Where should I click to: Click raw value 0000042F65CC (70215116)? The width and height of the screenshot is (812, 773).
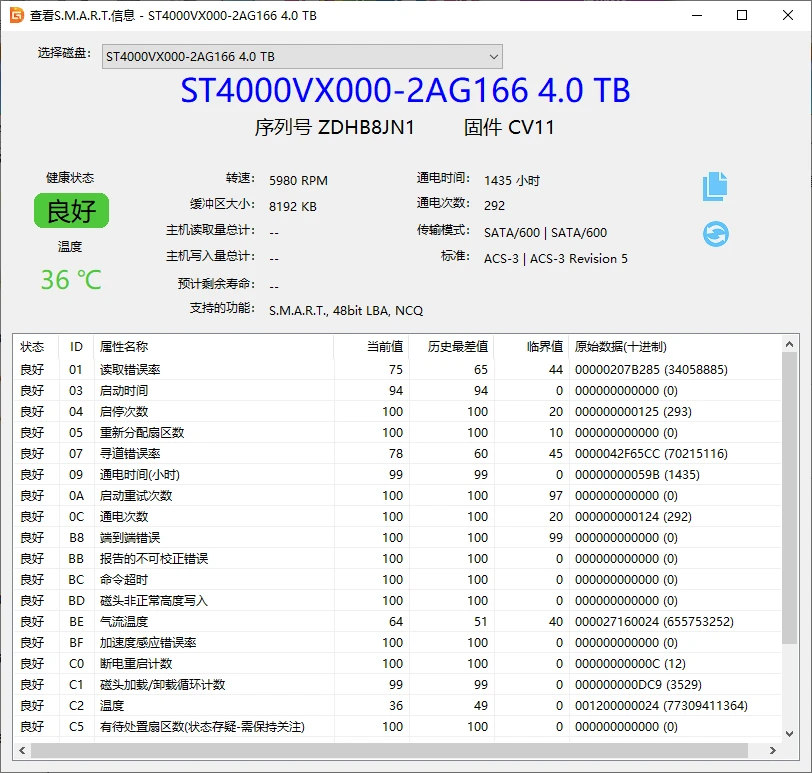point(651,454)
